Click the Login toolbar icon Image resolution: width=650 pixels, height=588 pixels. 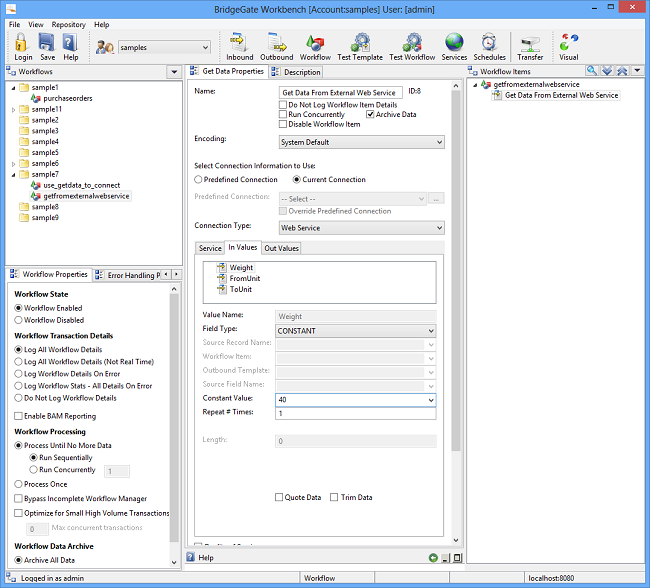(x=22, y=44)
